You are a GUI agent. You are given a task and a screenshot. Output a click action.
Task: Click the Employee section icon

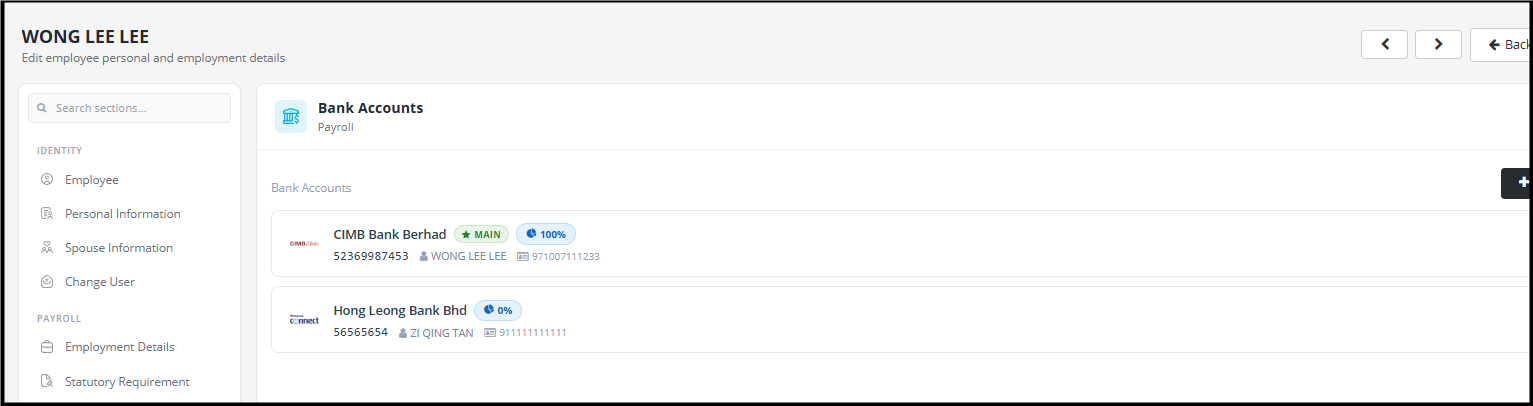coord(46,180)
